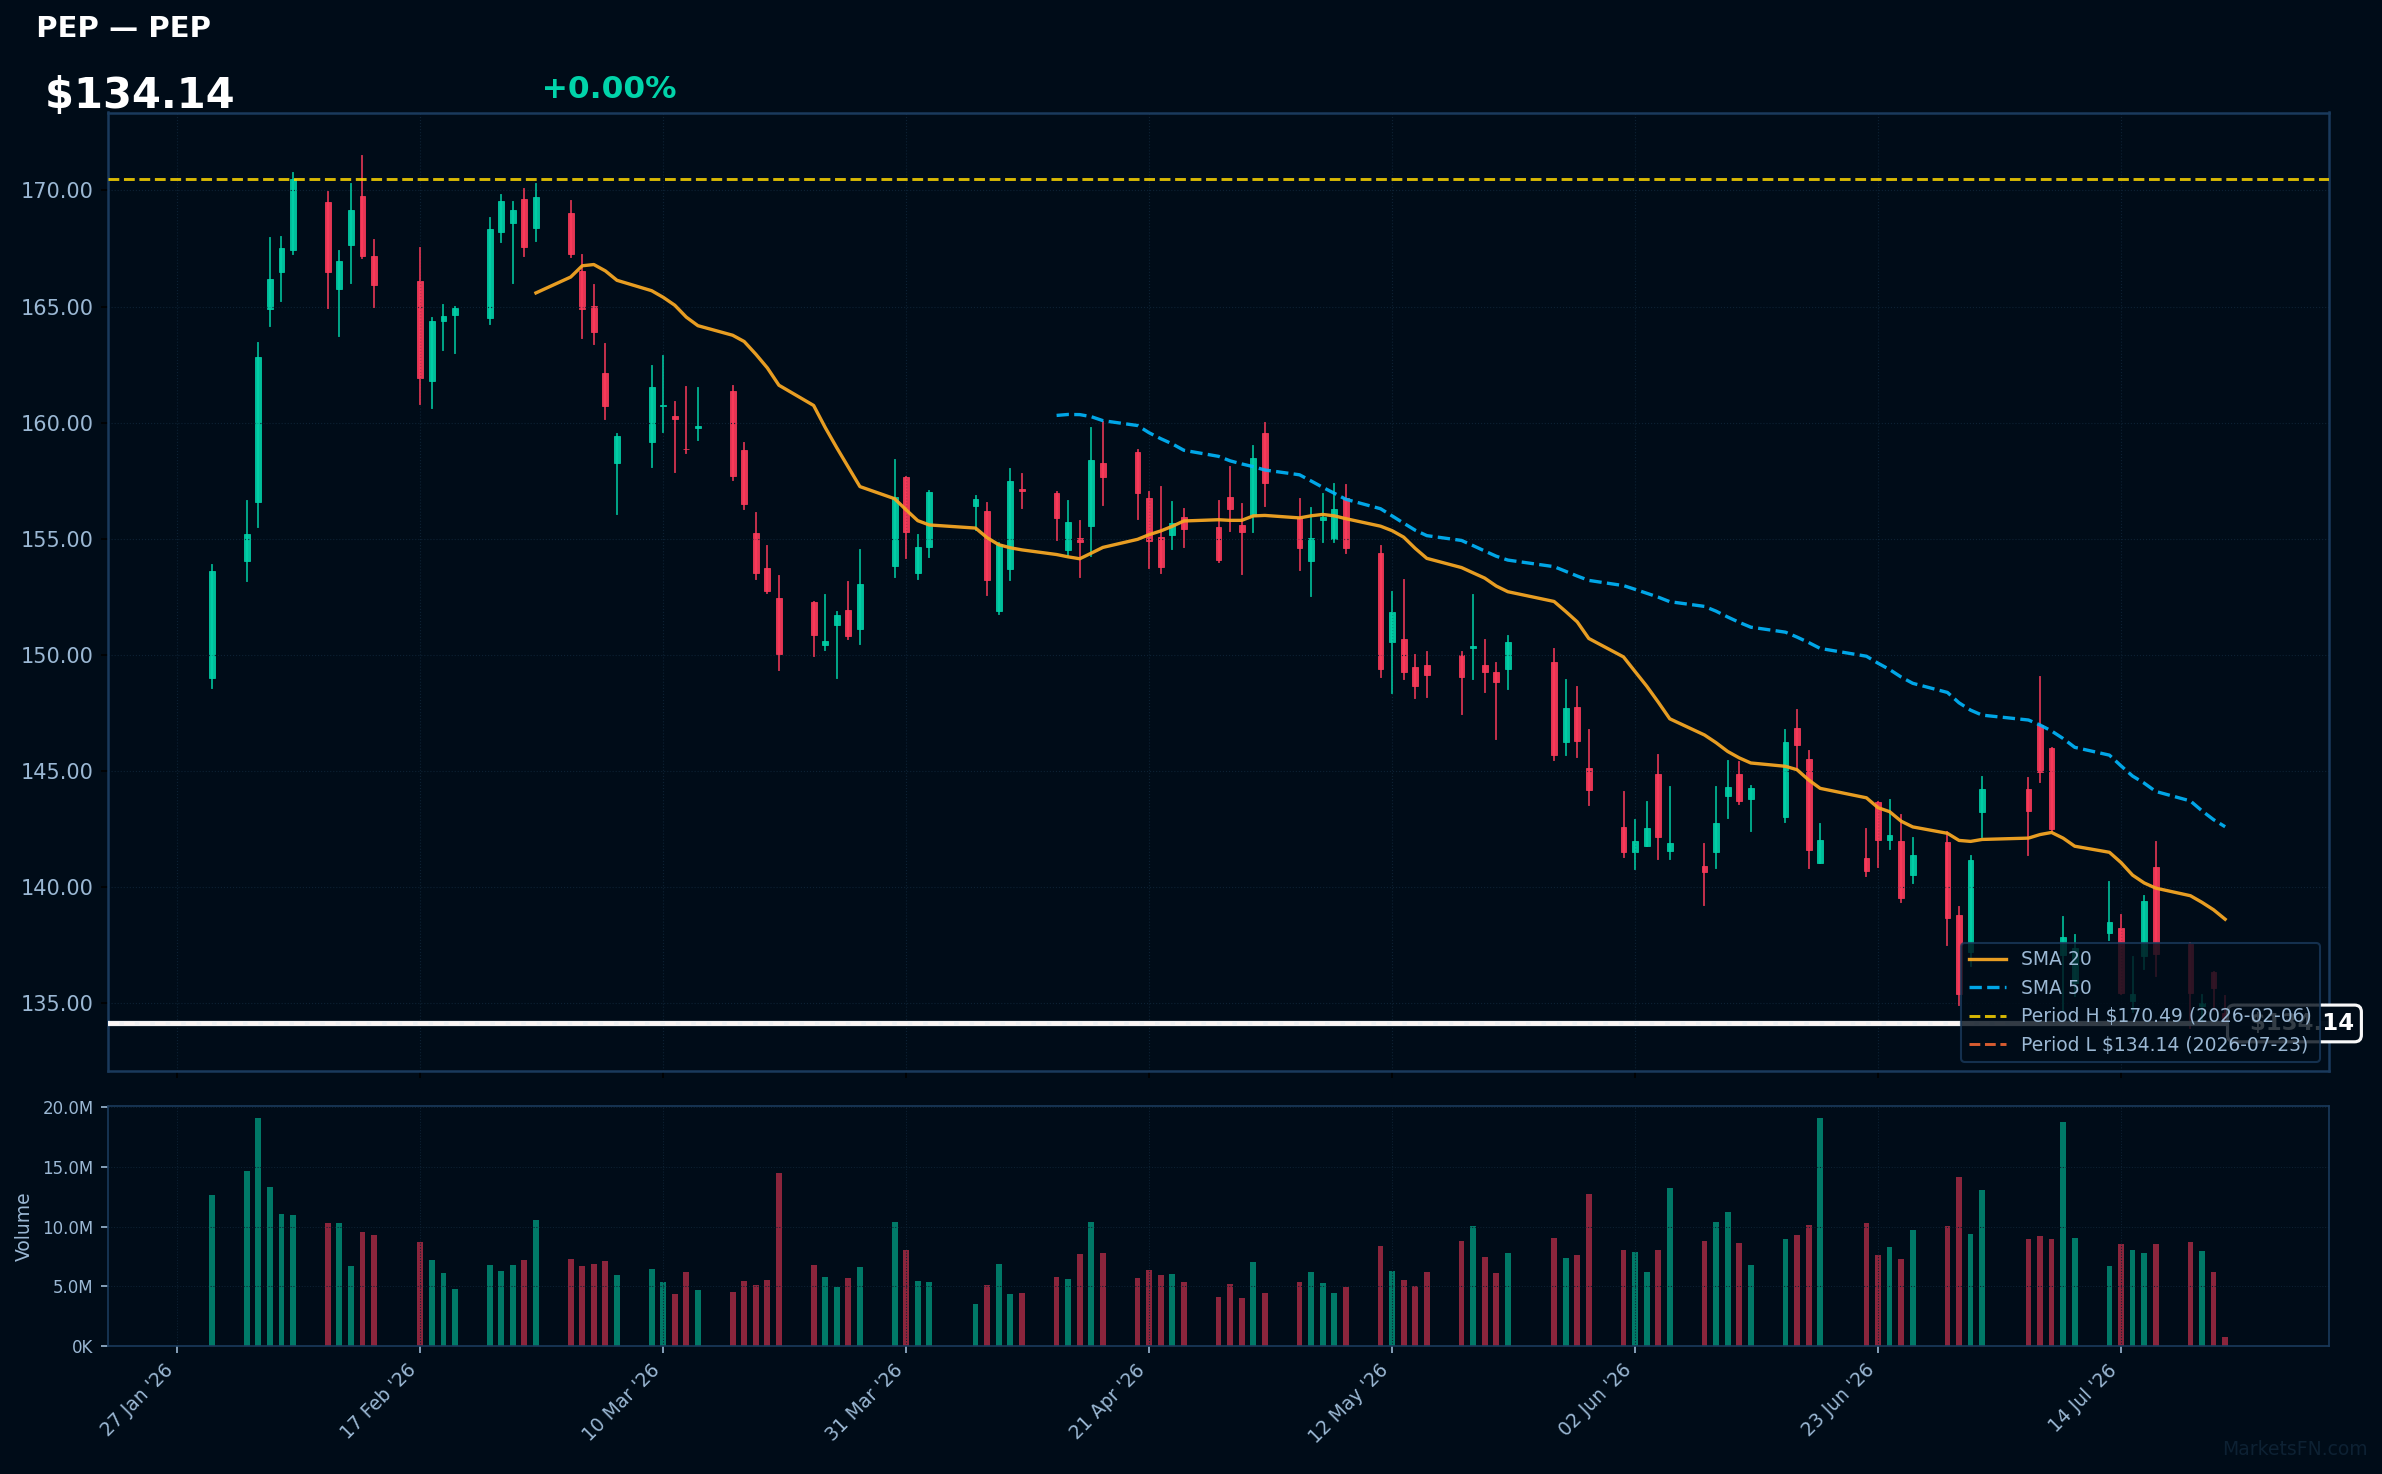Click the 10 Mar '26 date axis label
Screen dimensions: 2382x1474
pos(621,1401)
